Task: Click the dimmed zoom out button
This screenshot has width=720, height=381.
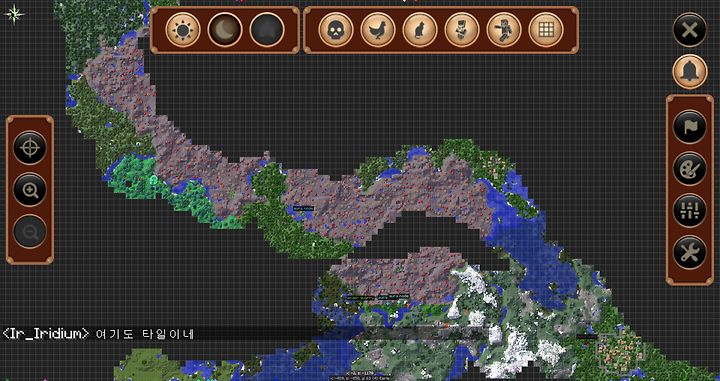Action: click(30, 232)
